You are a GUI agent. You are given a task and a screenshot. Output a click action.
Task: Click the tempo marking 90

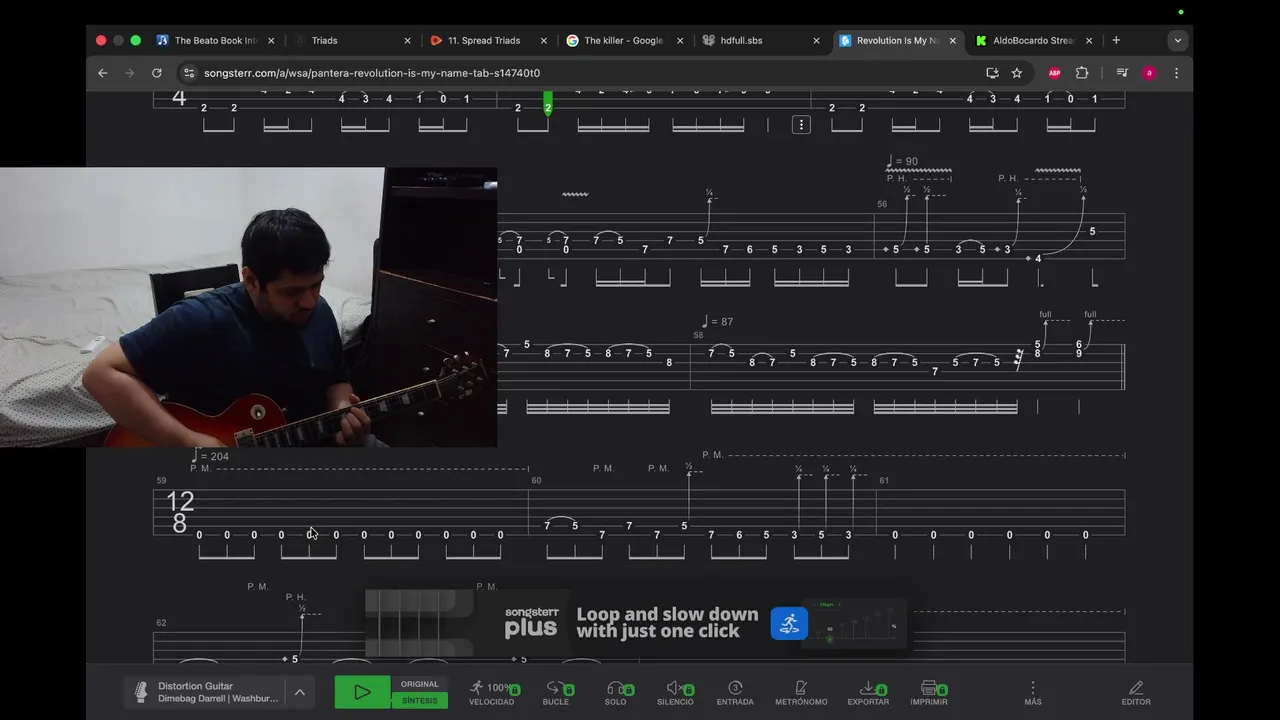902,161
